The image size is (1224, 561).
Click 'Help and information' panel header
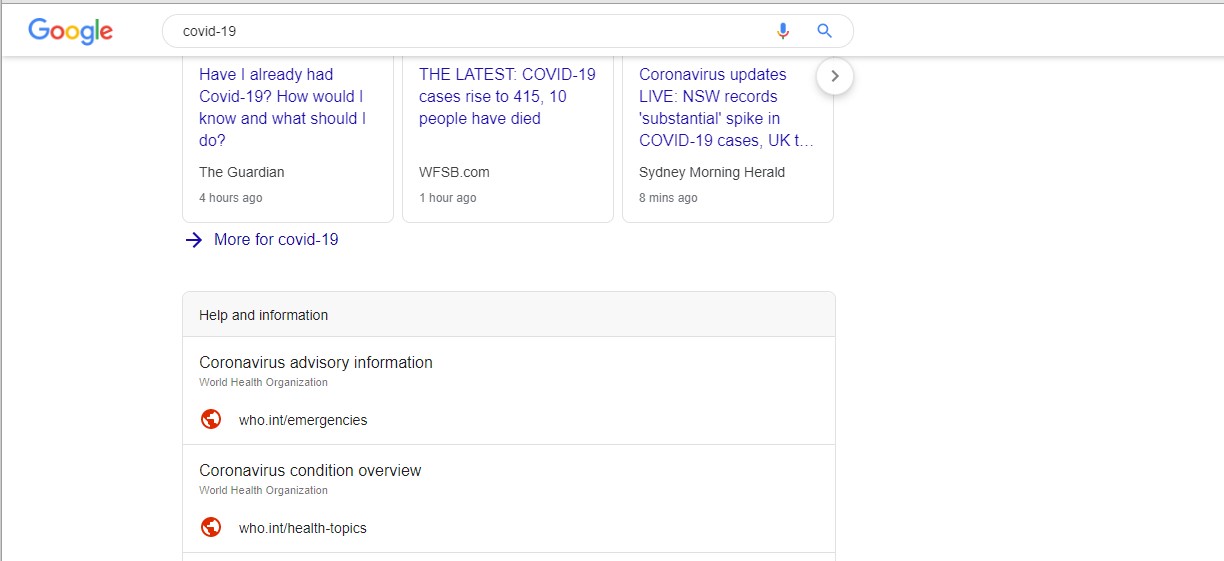point(509,315)
